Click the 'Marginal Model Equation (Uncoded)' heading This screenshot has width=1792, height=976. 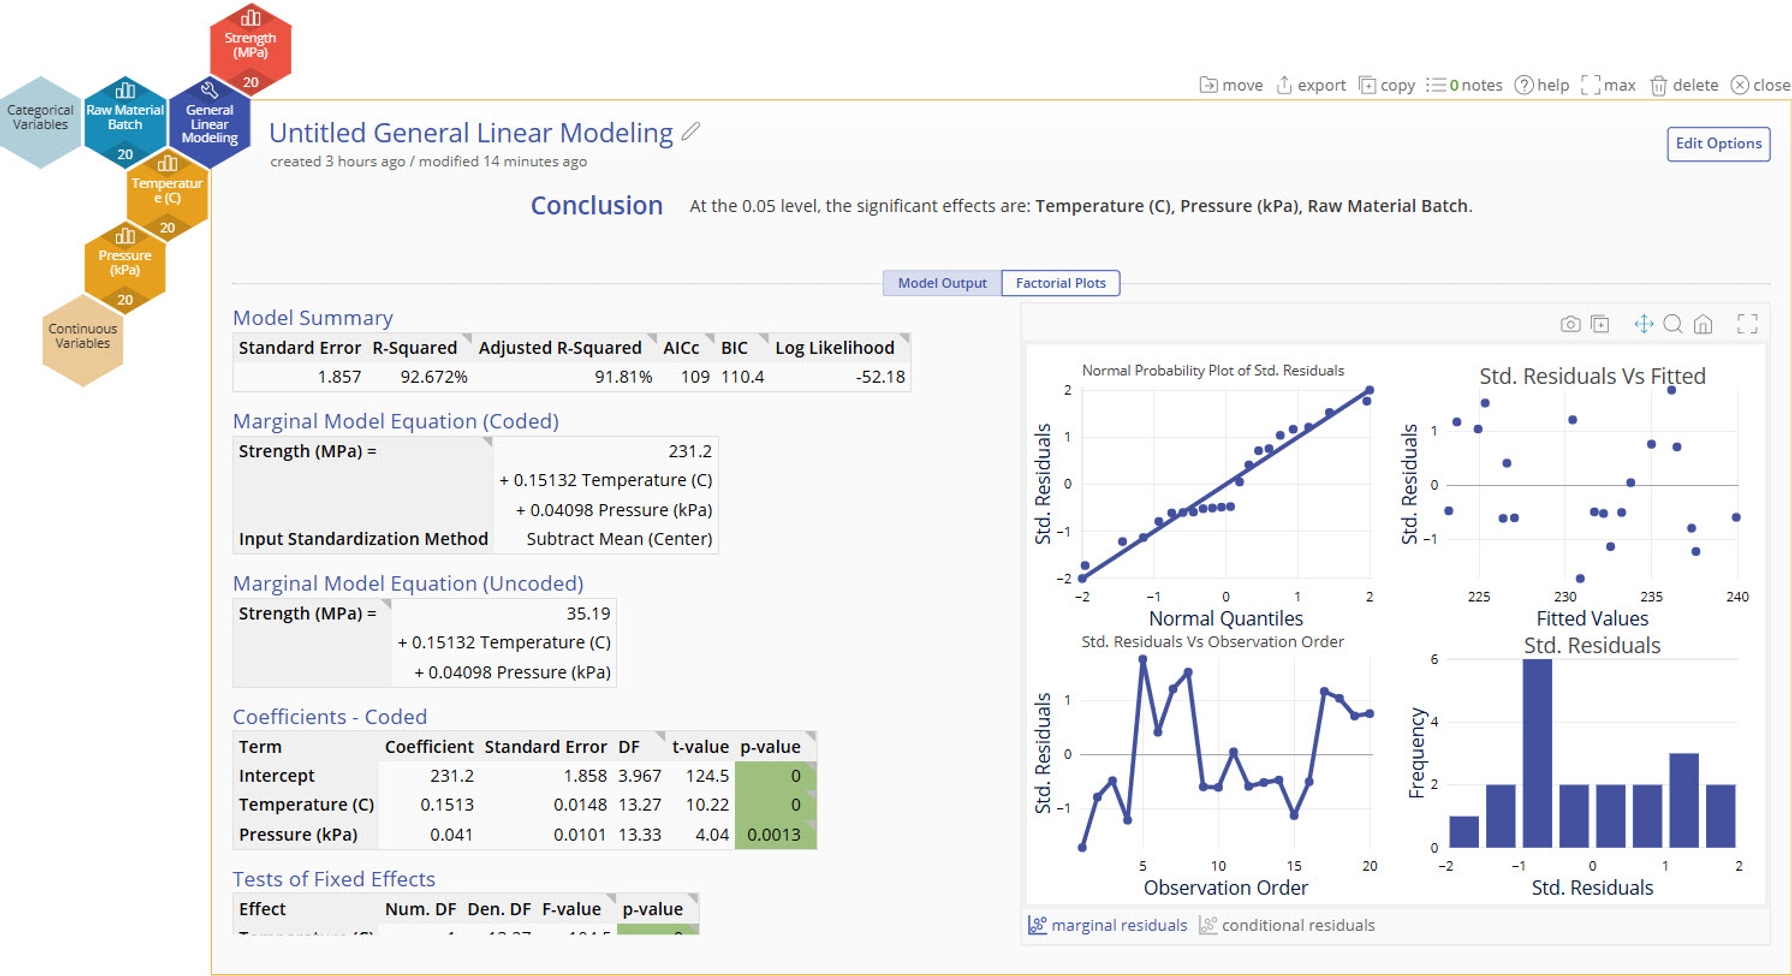(408, 583)
